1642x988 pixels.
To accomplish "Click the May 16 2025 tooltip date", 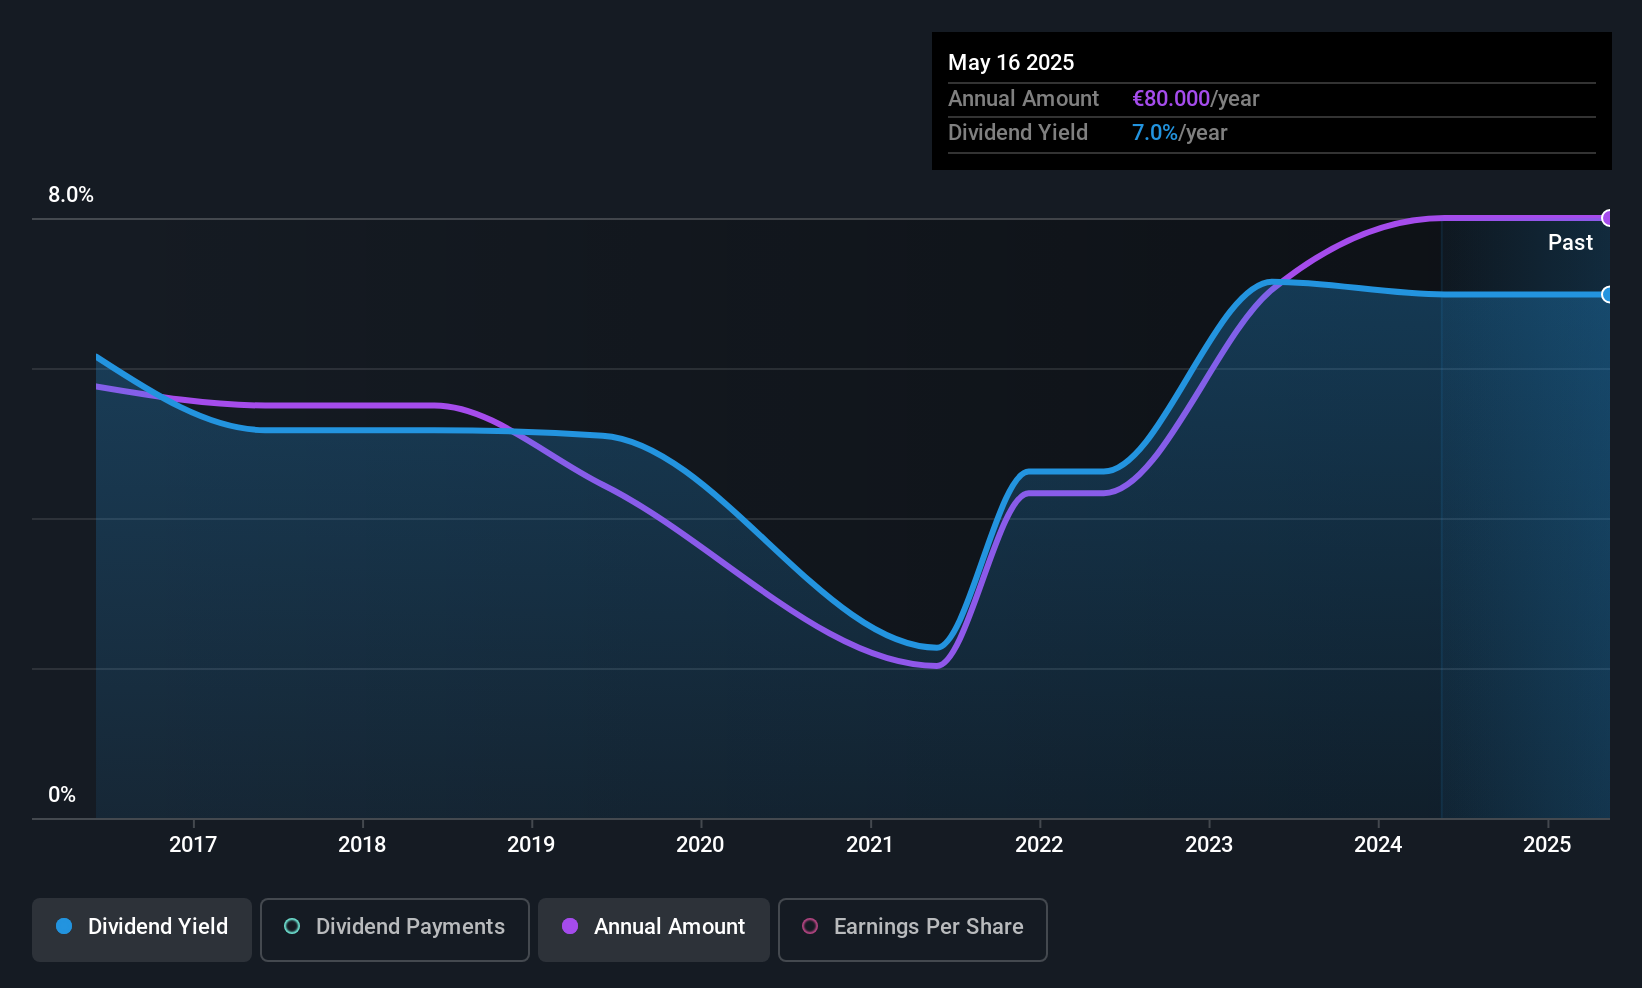I will [x=1011, y=62].
